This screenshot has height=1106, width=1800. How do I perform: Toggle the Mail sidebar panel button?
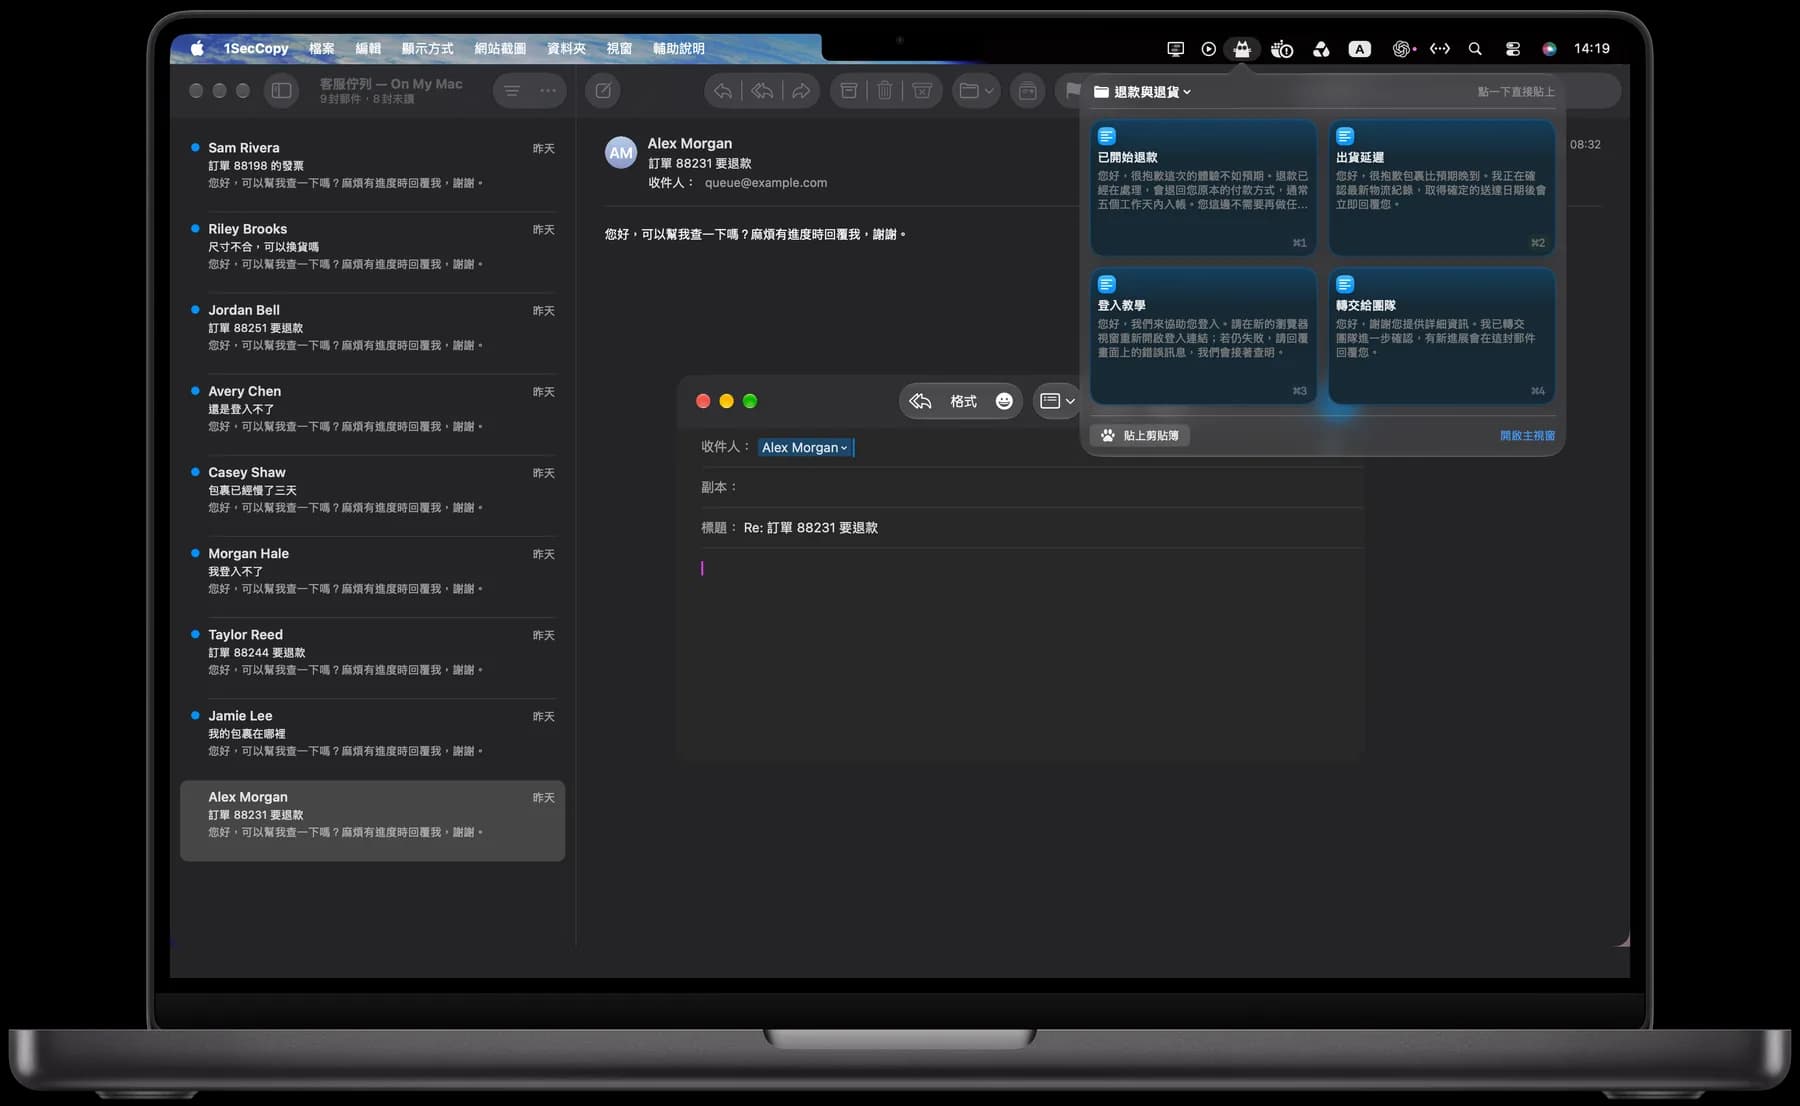(282, 91)
